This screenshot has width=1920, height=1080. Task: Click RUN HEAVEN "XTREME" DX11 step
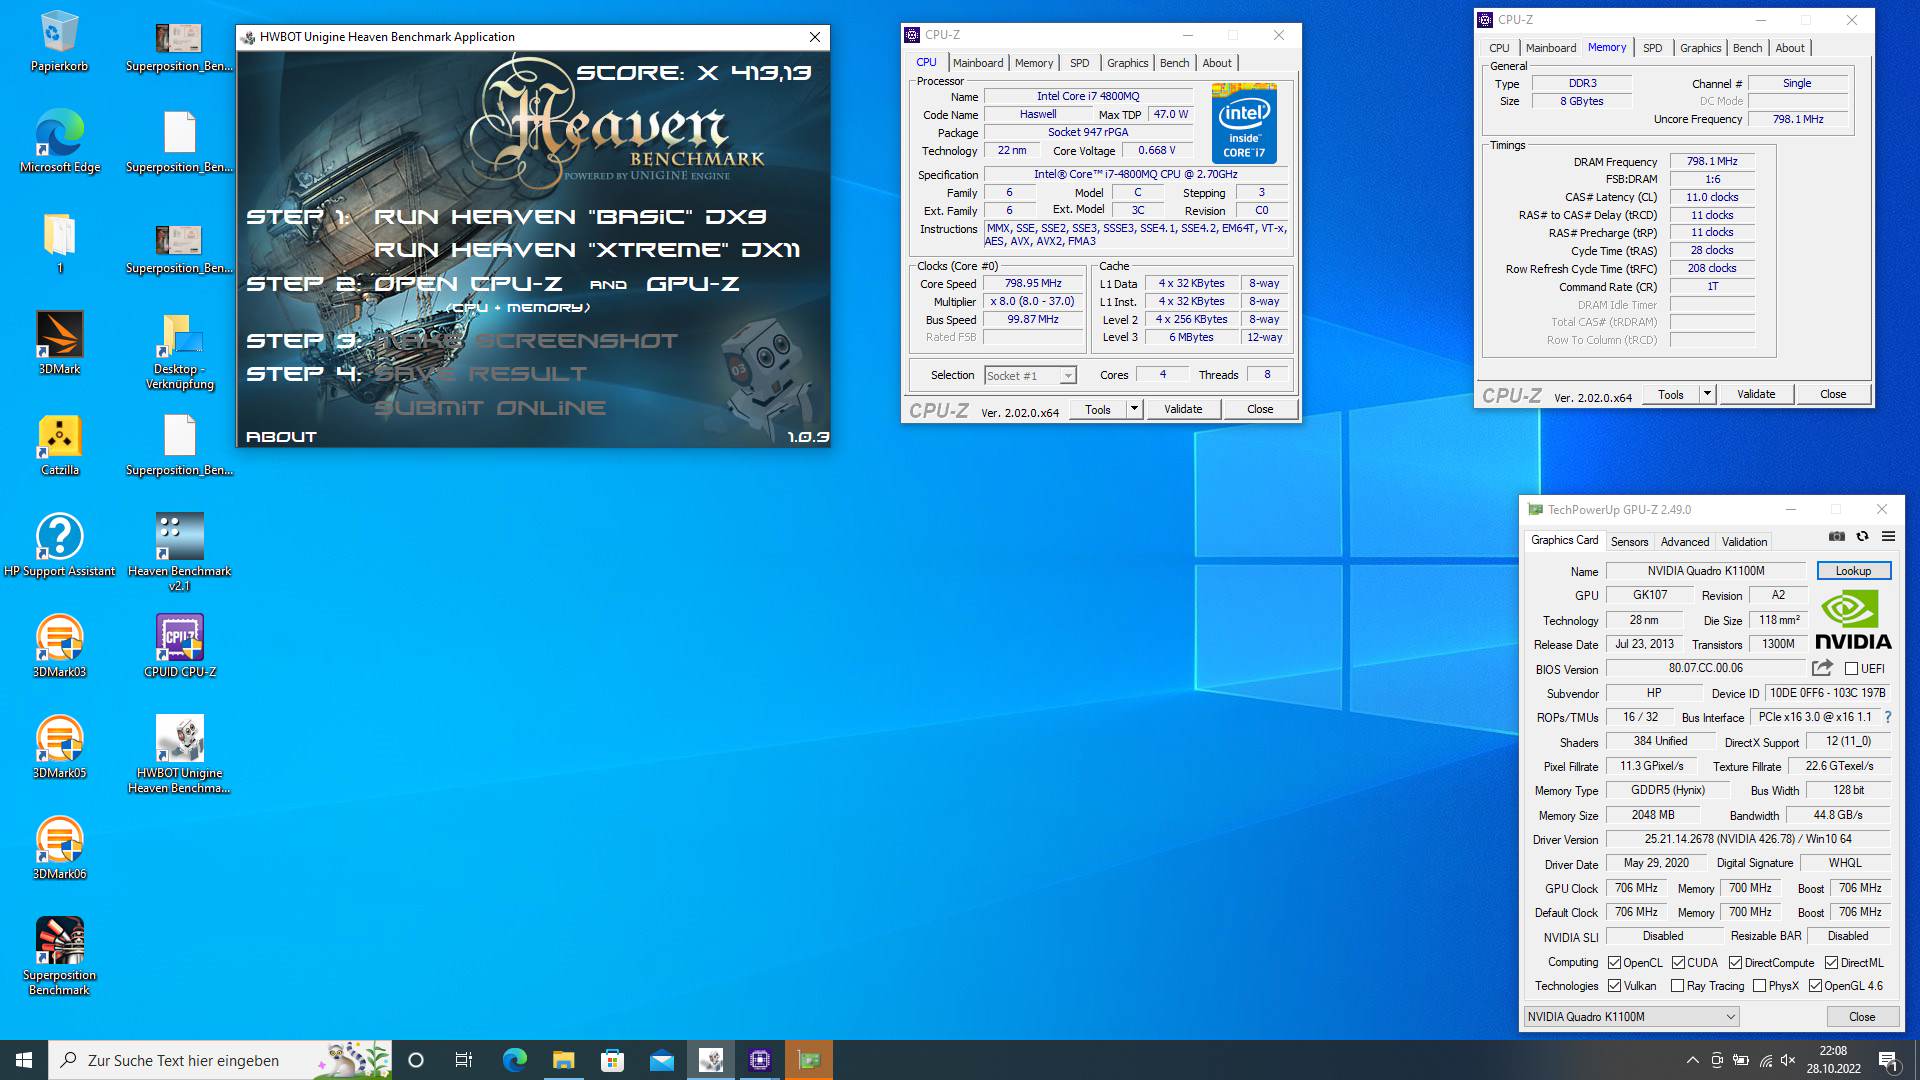[x=586, y=250]
